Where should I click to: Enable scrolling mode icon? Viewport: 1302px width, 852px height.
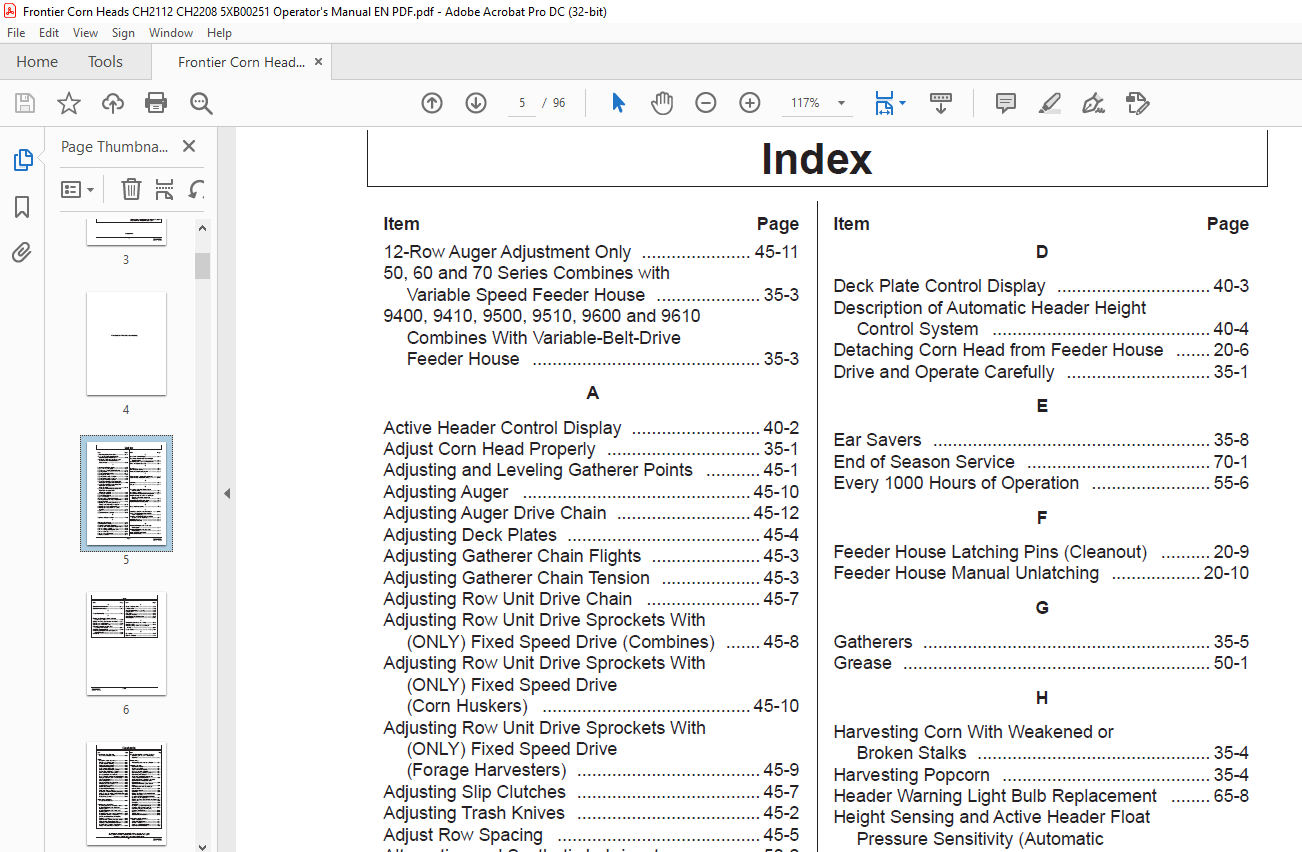tap(941, 103)
